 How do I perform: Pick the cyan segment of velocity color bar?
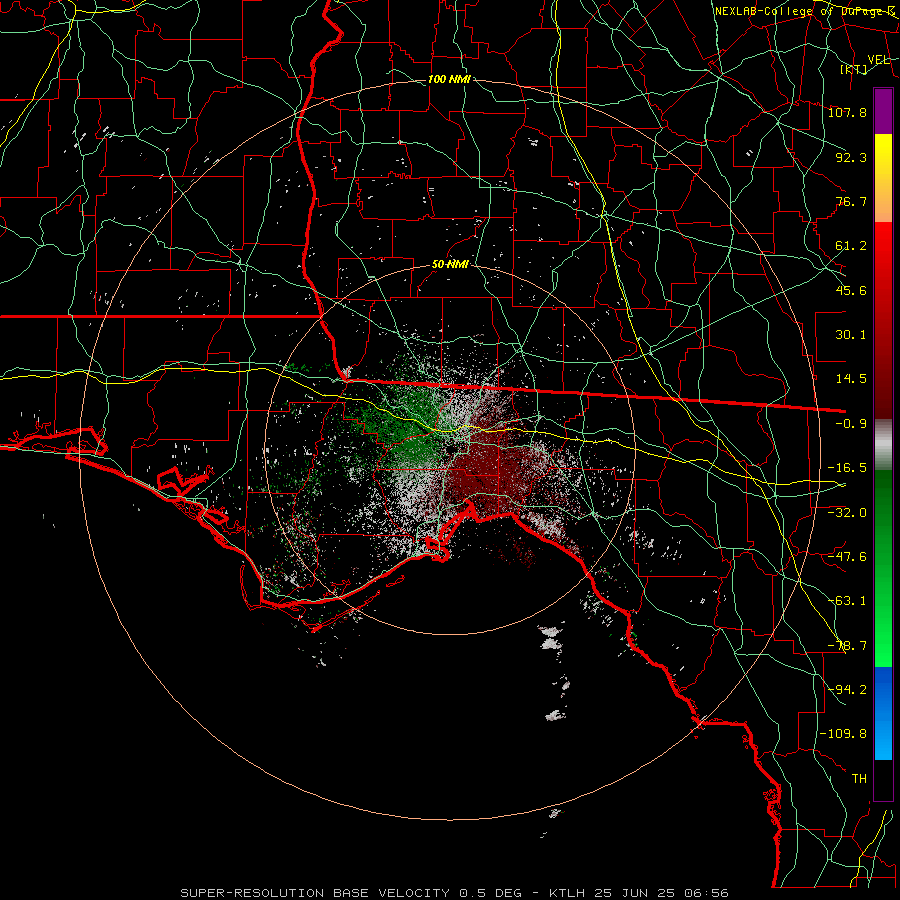tap(883, 739)
